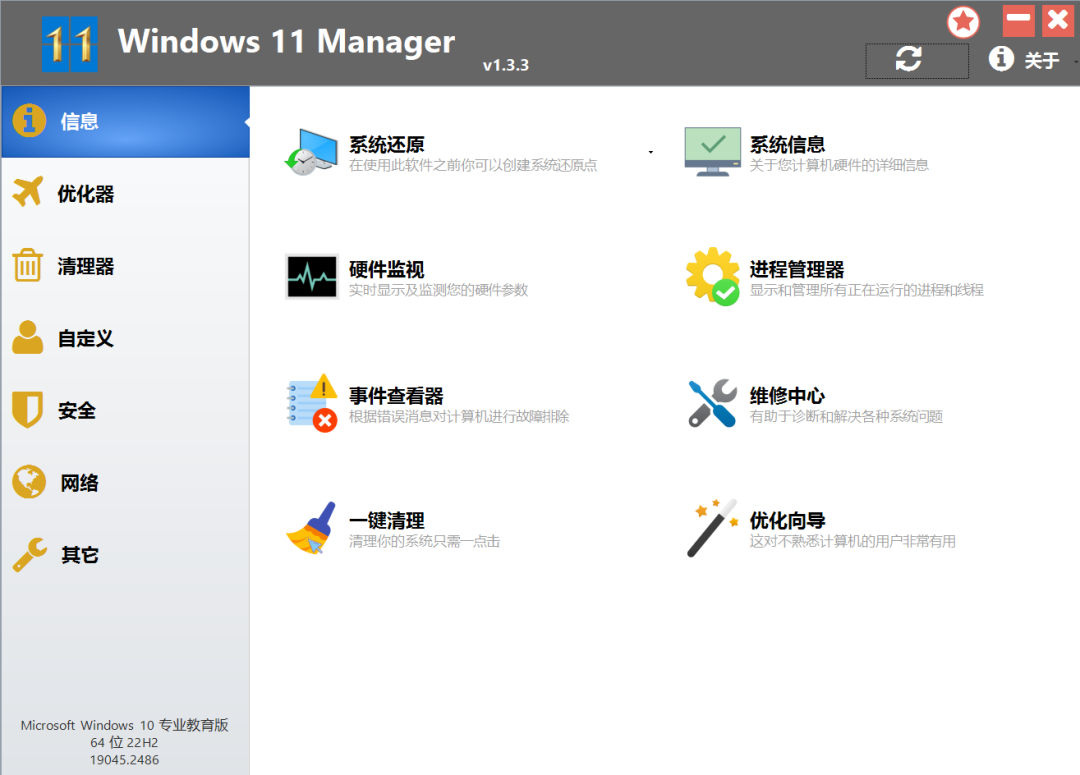The image size is (1080, 775).
Task: Go to the 安全 sidebar tab
Action: (125, 411)
